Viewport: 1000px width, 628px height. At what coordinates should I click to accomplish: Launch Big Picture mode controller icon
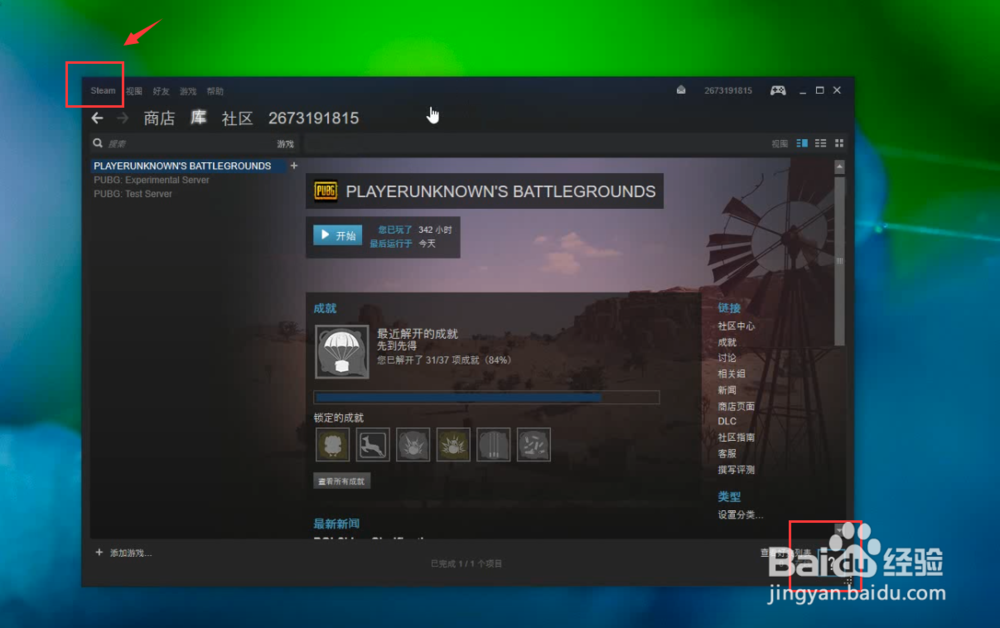click(x=777, y=91)
